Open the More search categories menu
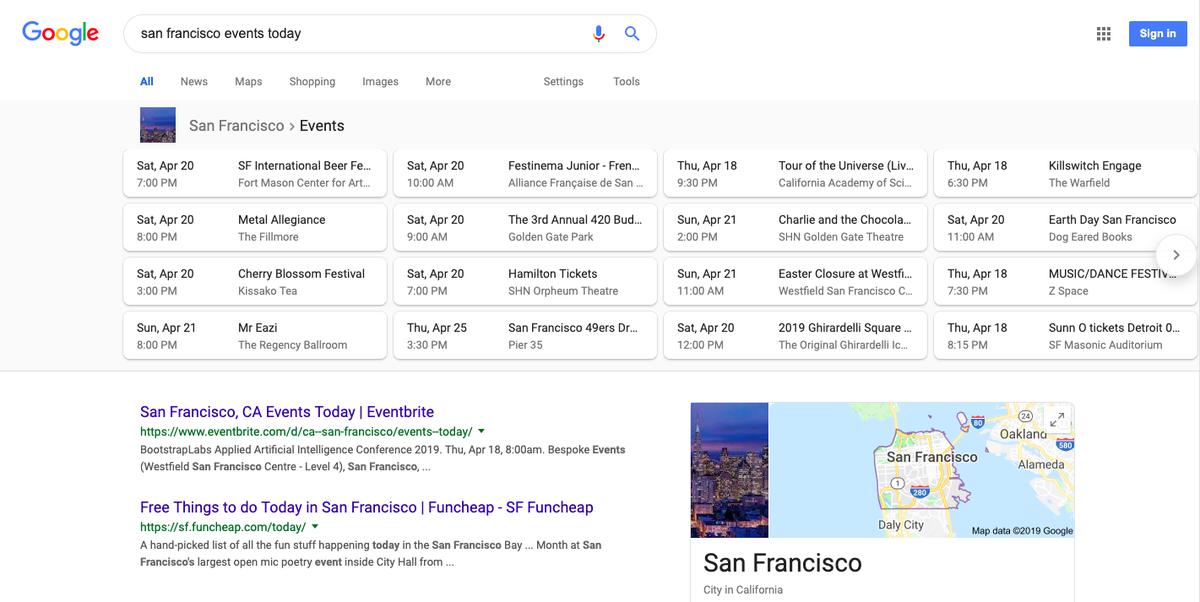The height and width of the screenshot is (602, 1200). click(x=437, y=81)
